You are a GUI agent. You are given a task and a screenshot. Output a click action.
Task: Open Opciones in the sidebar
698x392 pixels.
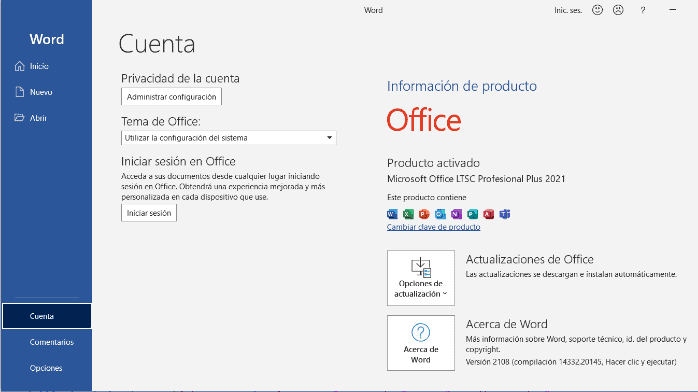point(46,368)
